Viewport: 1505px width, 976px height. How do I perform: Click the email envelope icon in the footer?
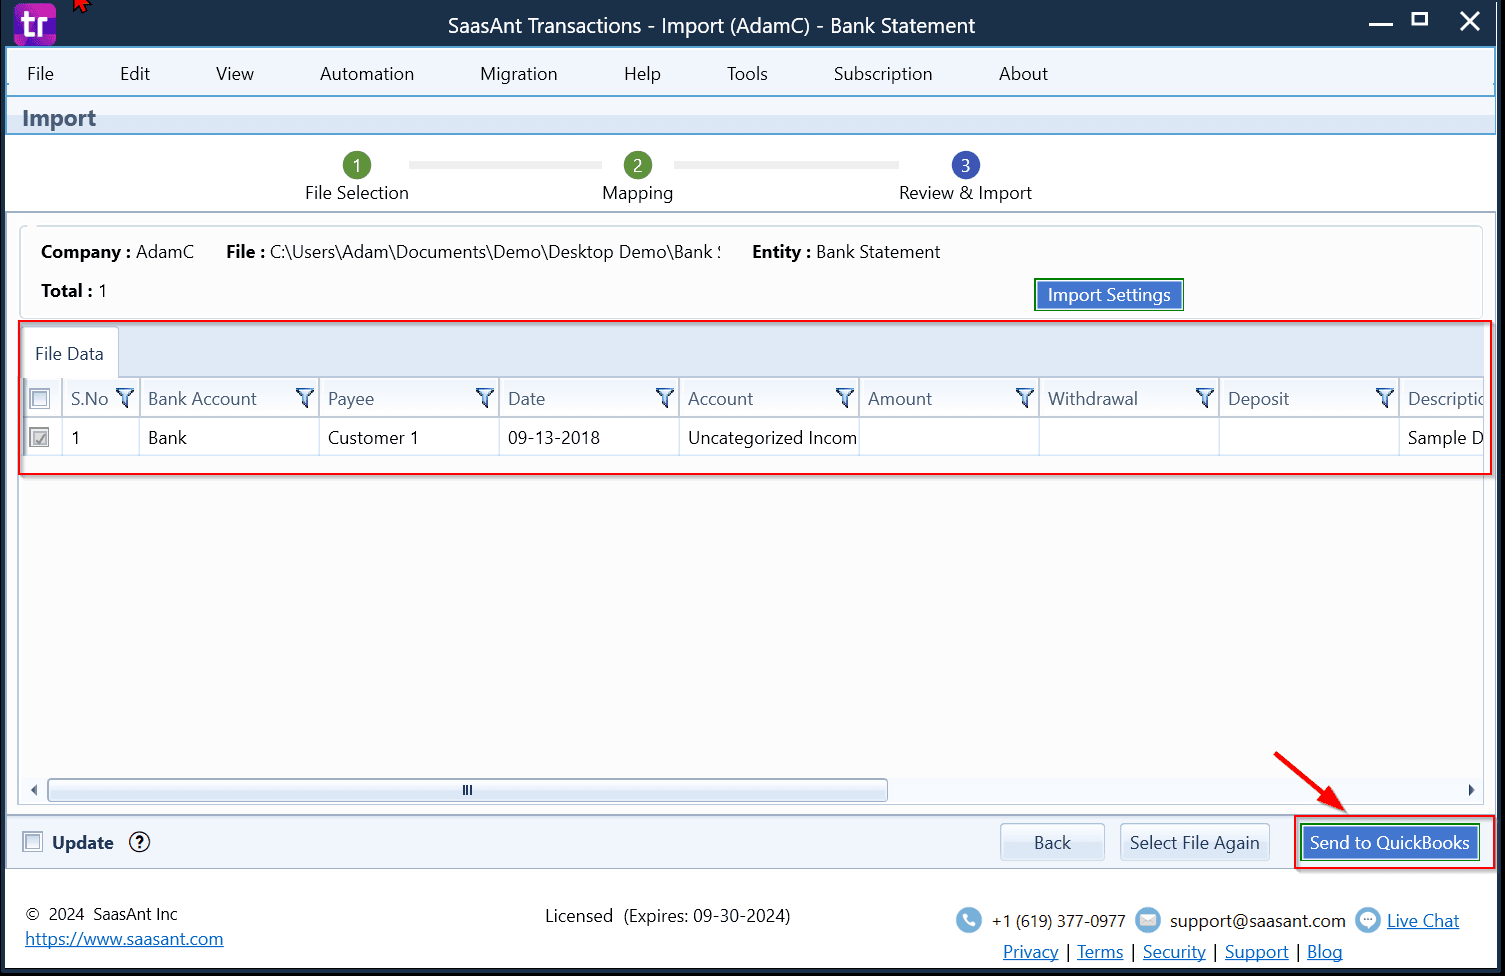pos(1148,920)
